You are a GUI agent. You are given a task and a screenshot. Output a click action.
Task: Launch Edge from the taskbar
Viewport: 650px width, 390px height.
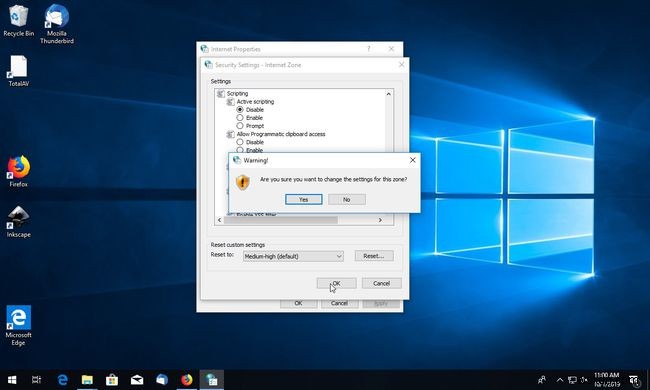(62, 380)
